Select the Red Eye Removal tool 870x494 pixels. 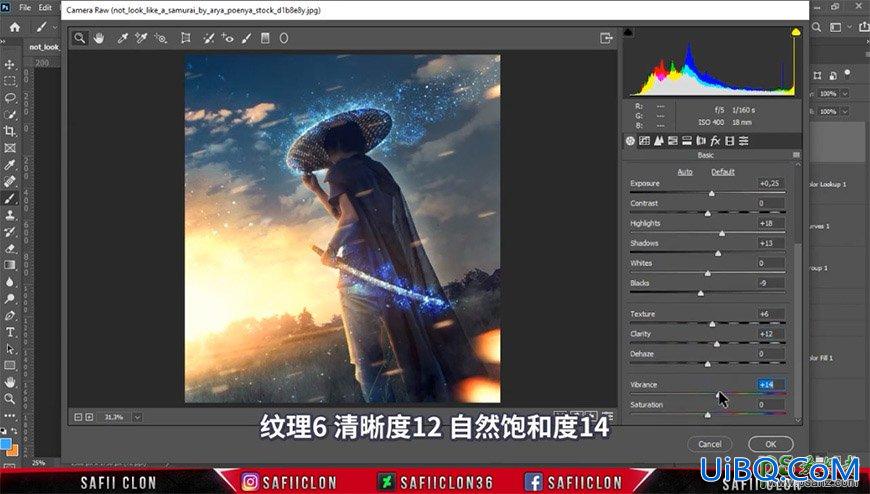227,38
